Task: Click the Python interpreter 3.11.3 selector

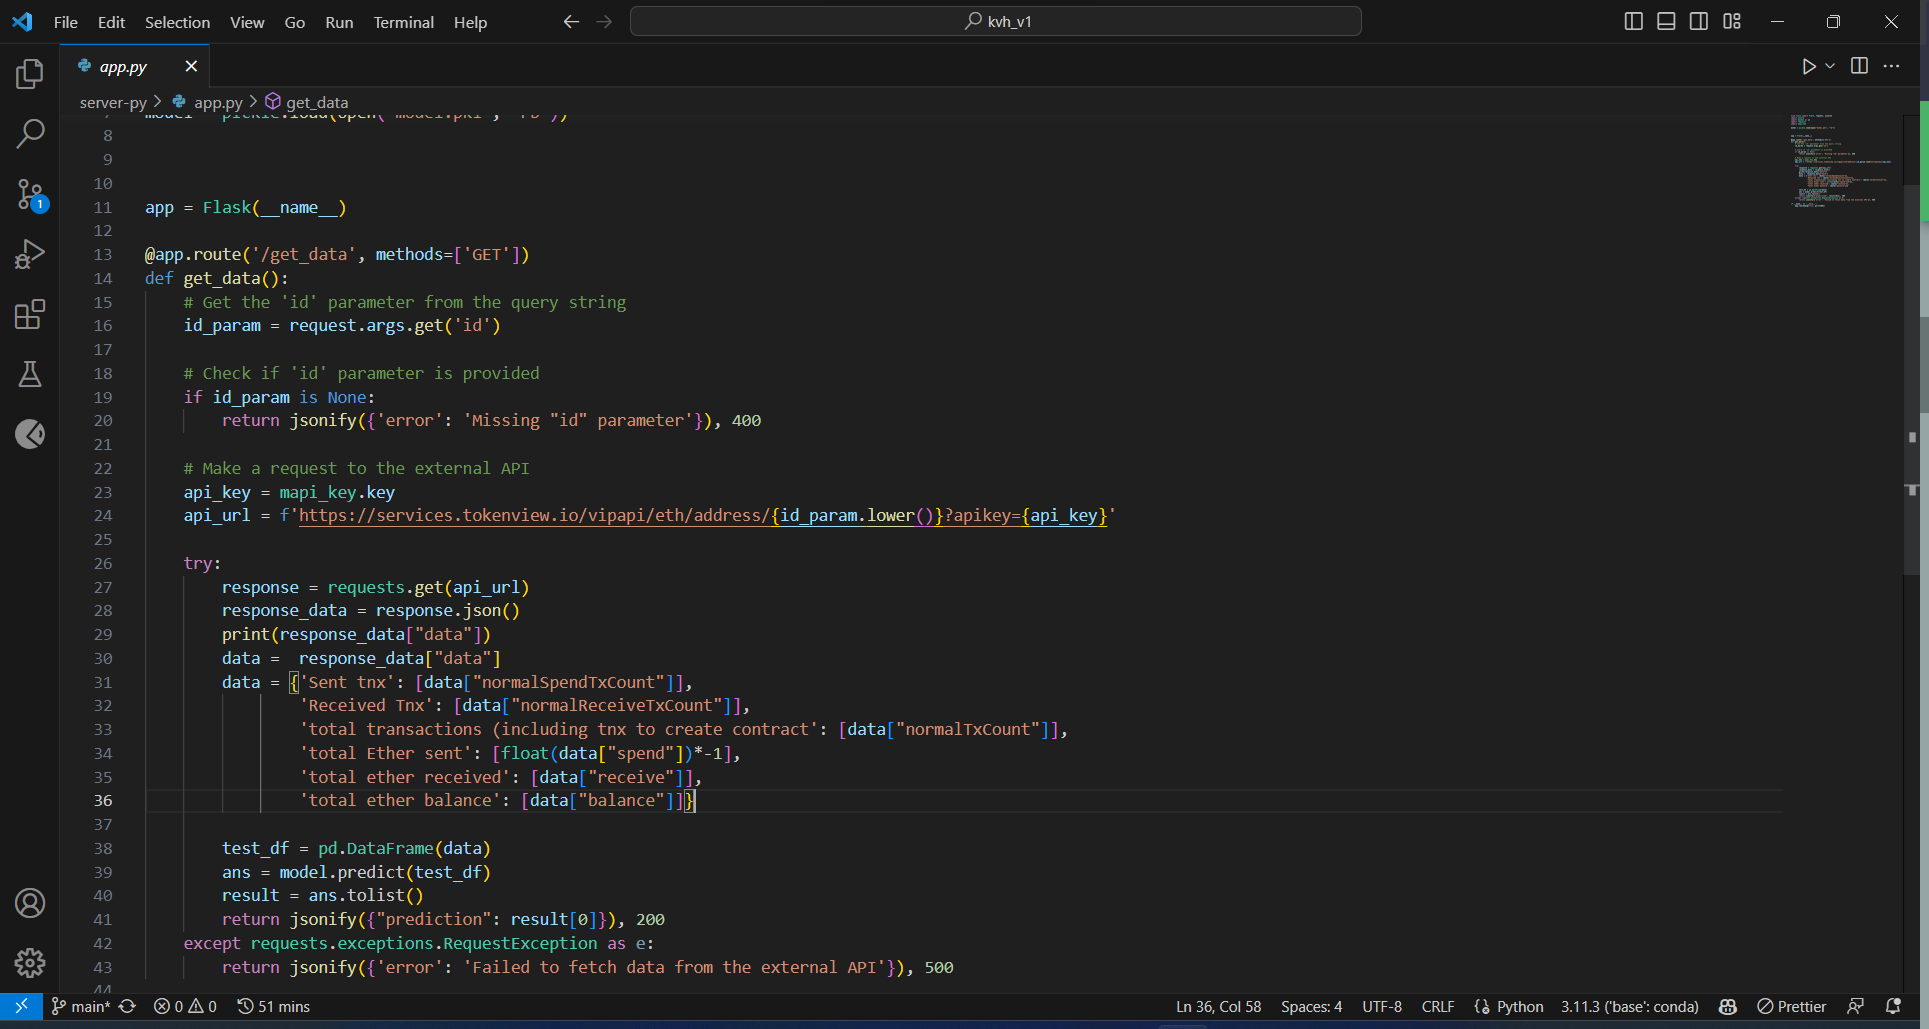Action: 1630,1006
